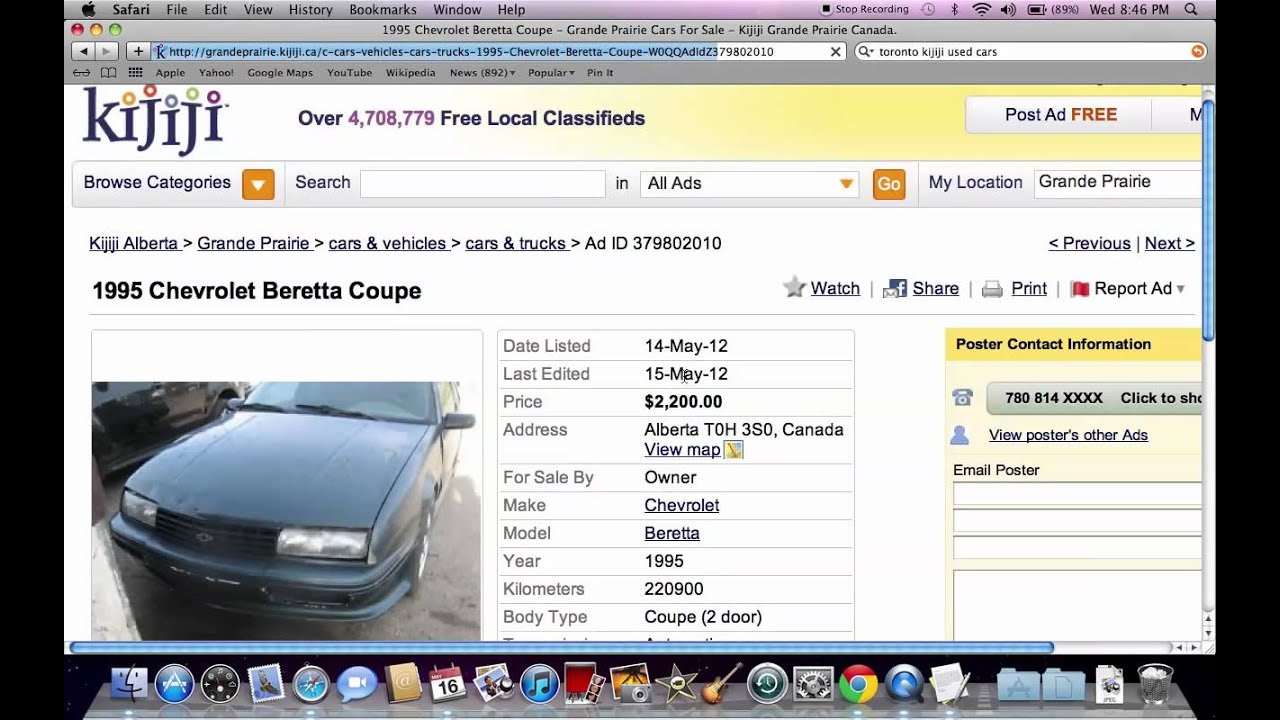Reveal phone number via Click to show

[1093, 398]
